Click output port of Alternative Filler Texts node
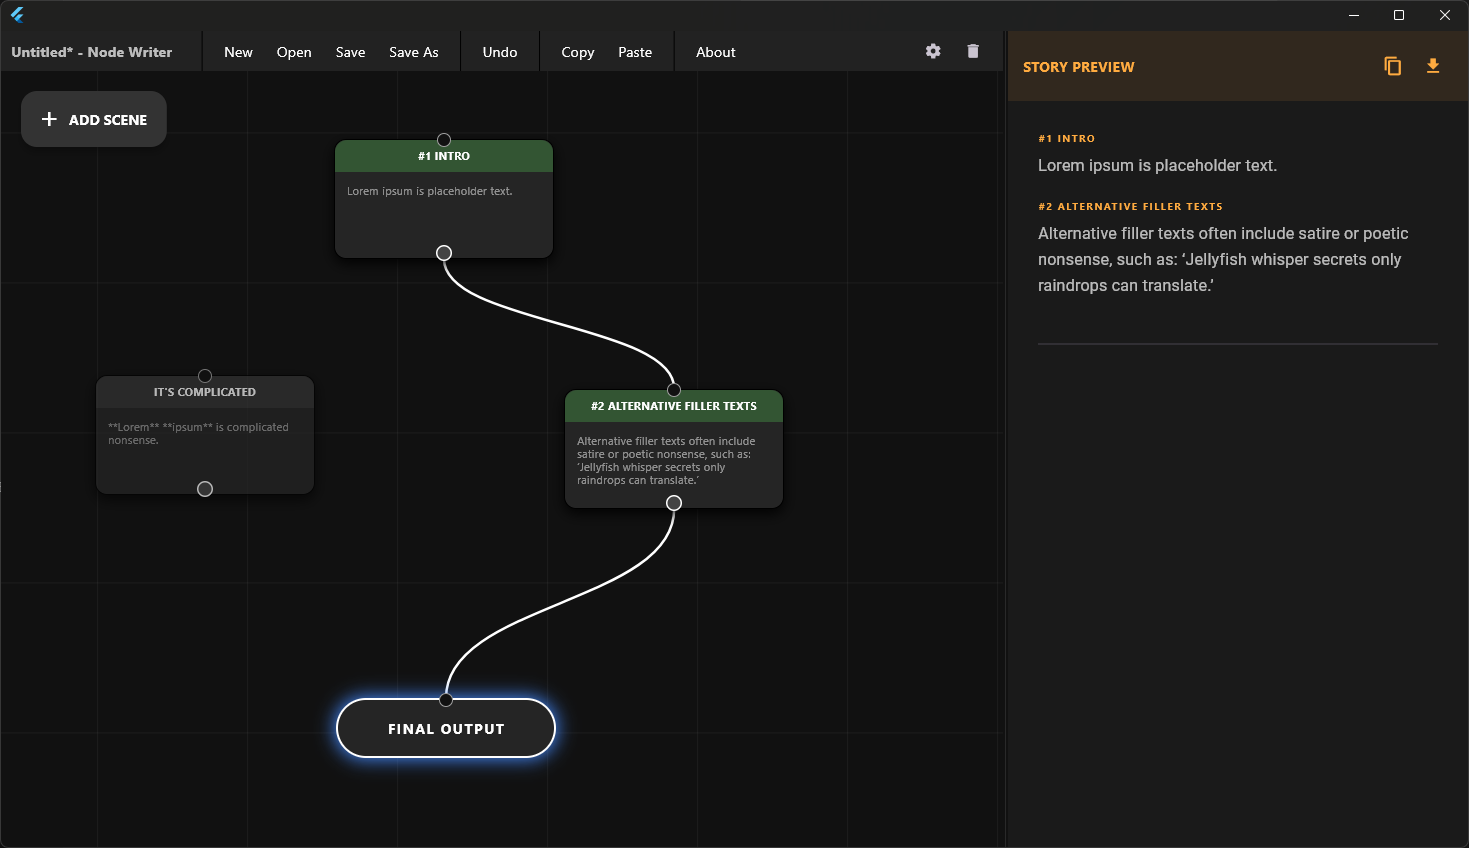Viewport: 1469px width, 848px height. point(674,503)
